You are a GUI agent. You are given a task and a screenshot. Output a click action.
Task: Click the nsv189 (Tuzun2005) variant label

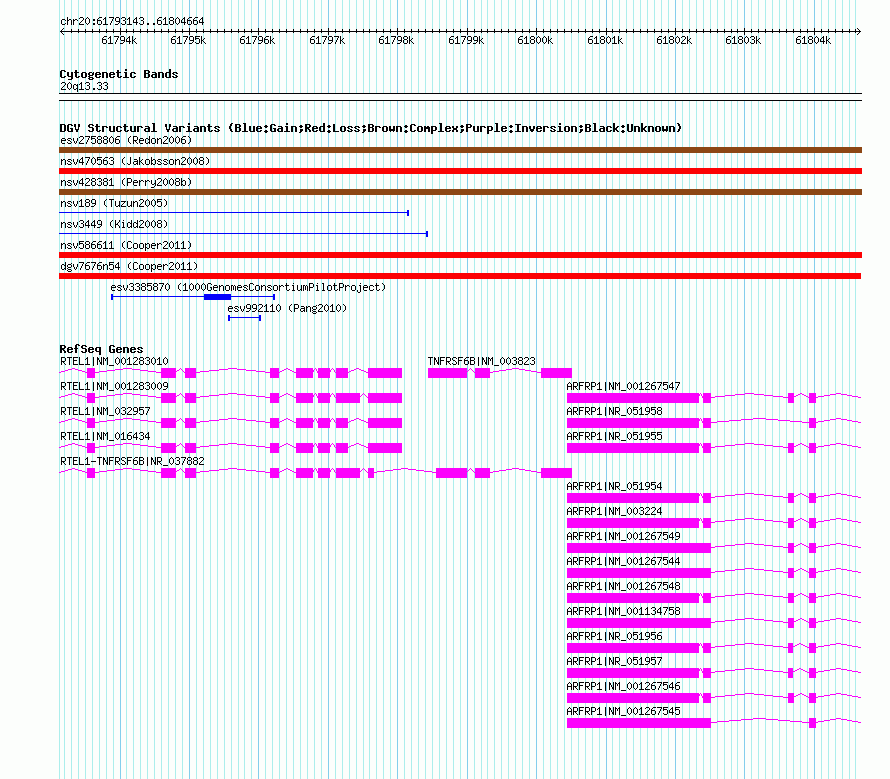(114, 203)
